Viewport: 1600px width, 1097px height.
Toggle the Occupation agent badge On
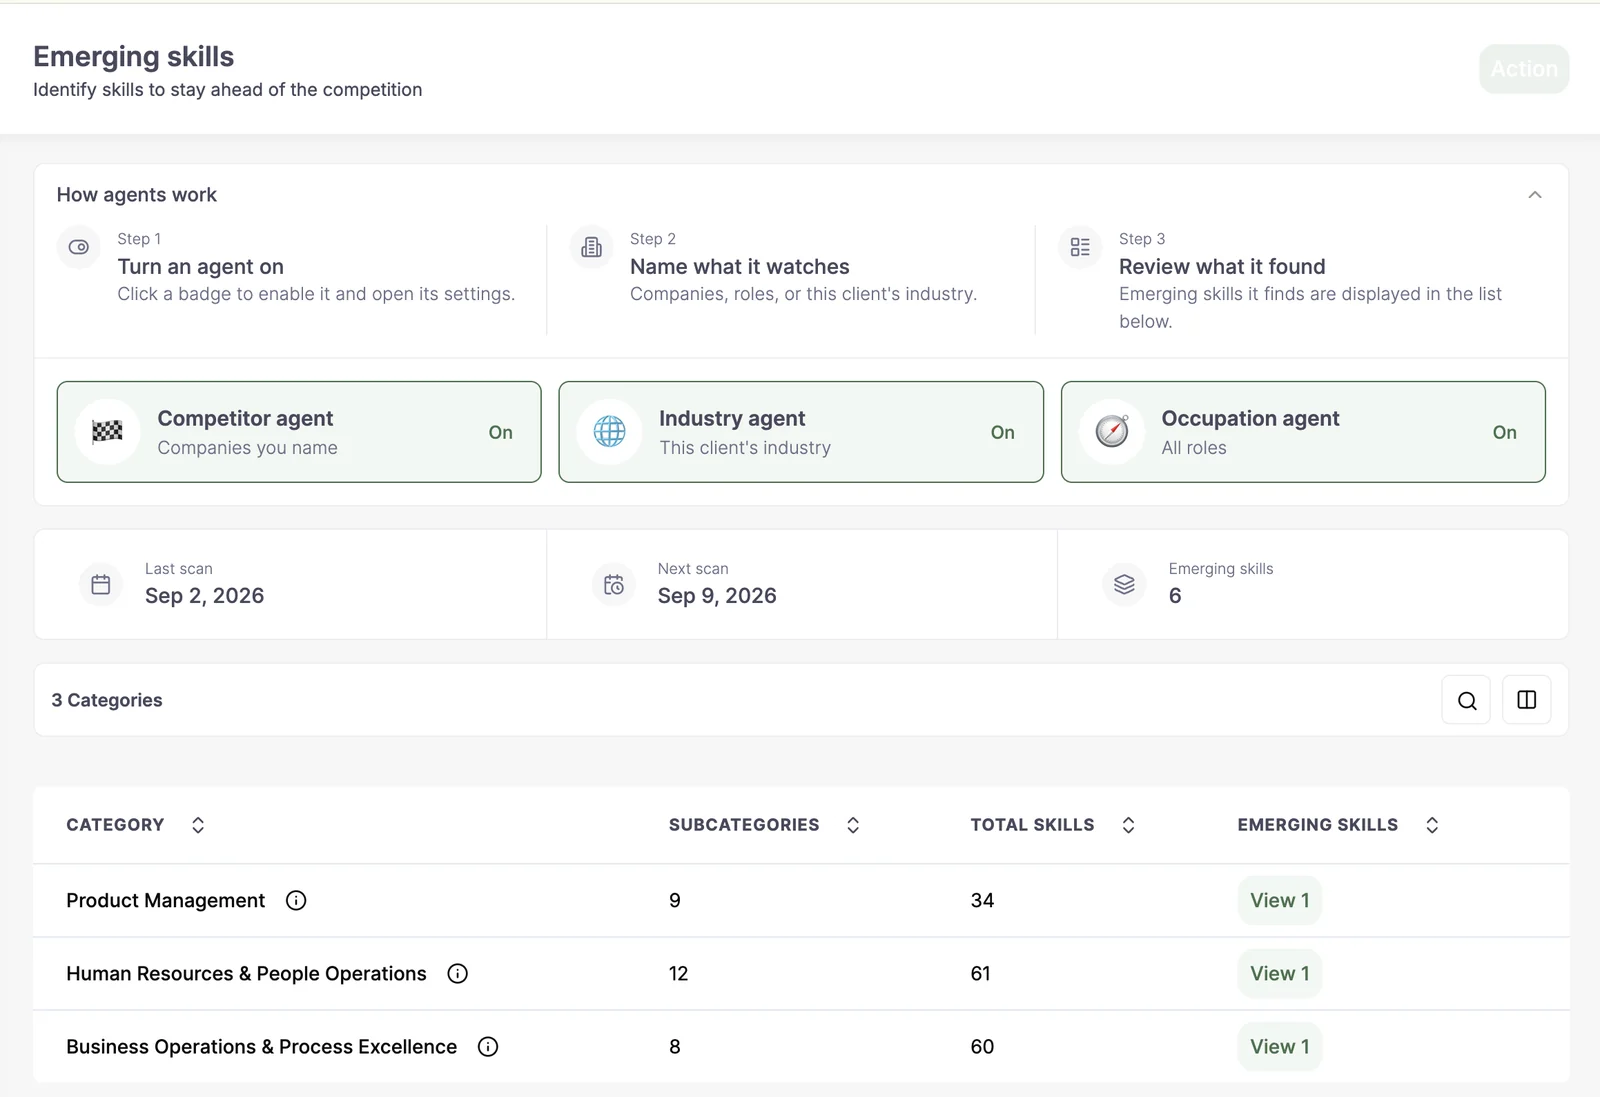coord(1303,432)
